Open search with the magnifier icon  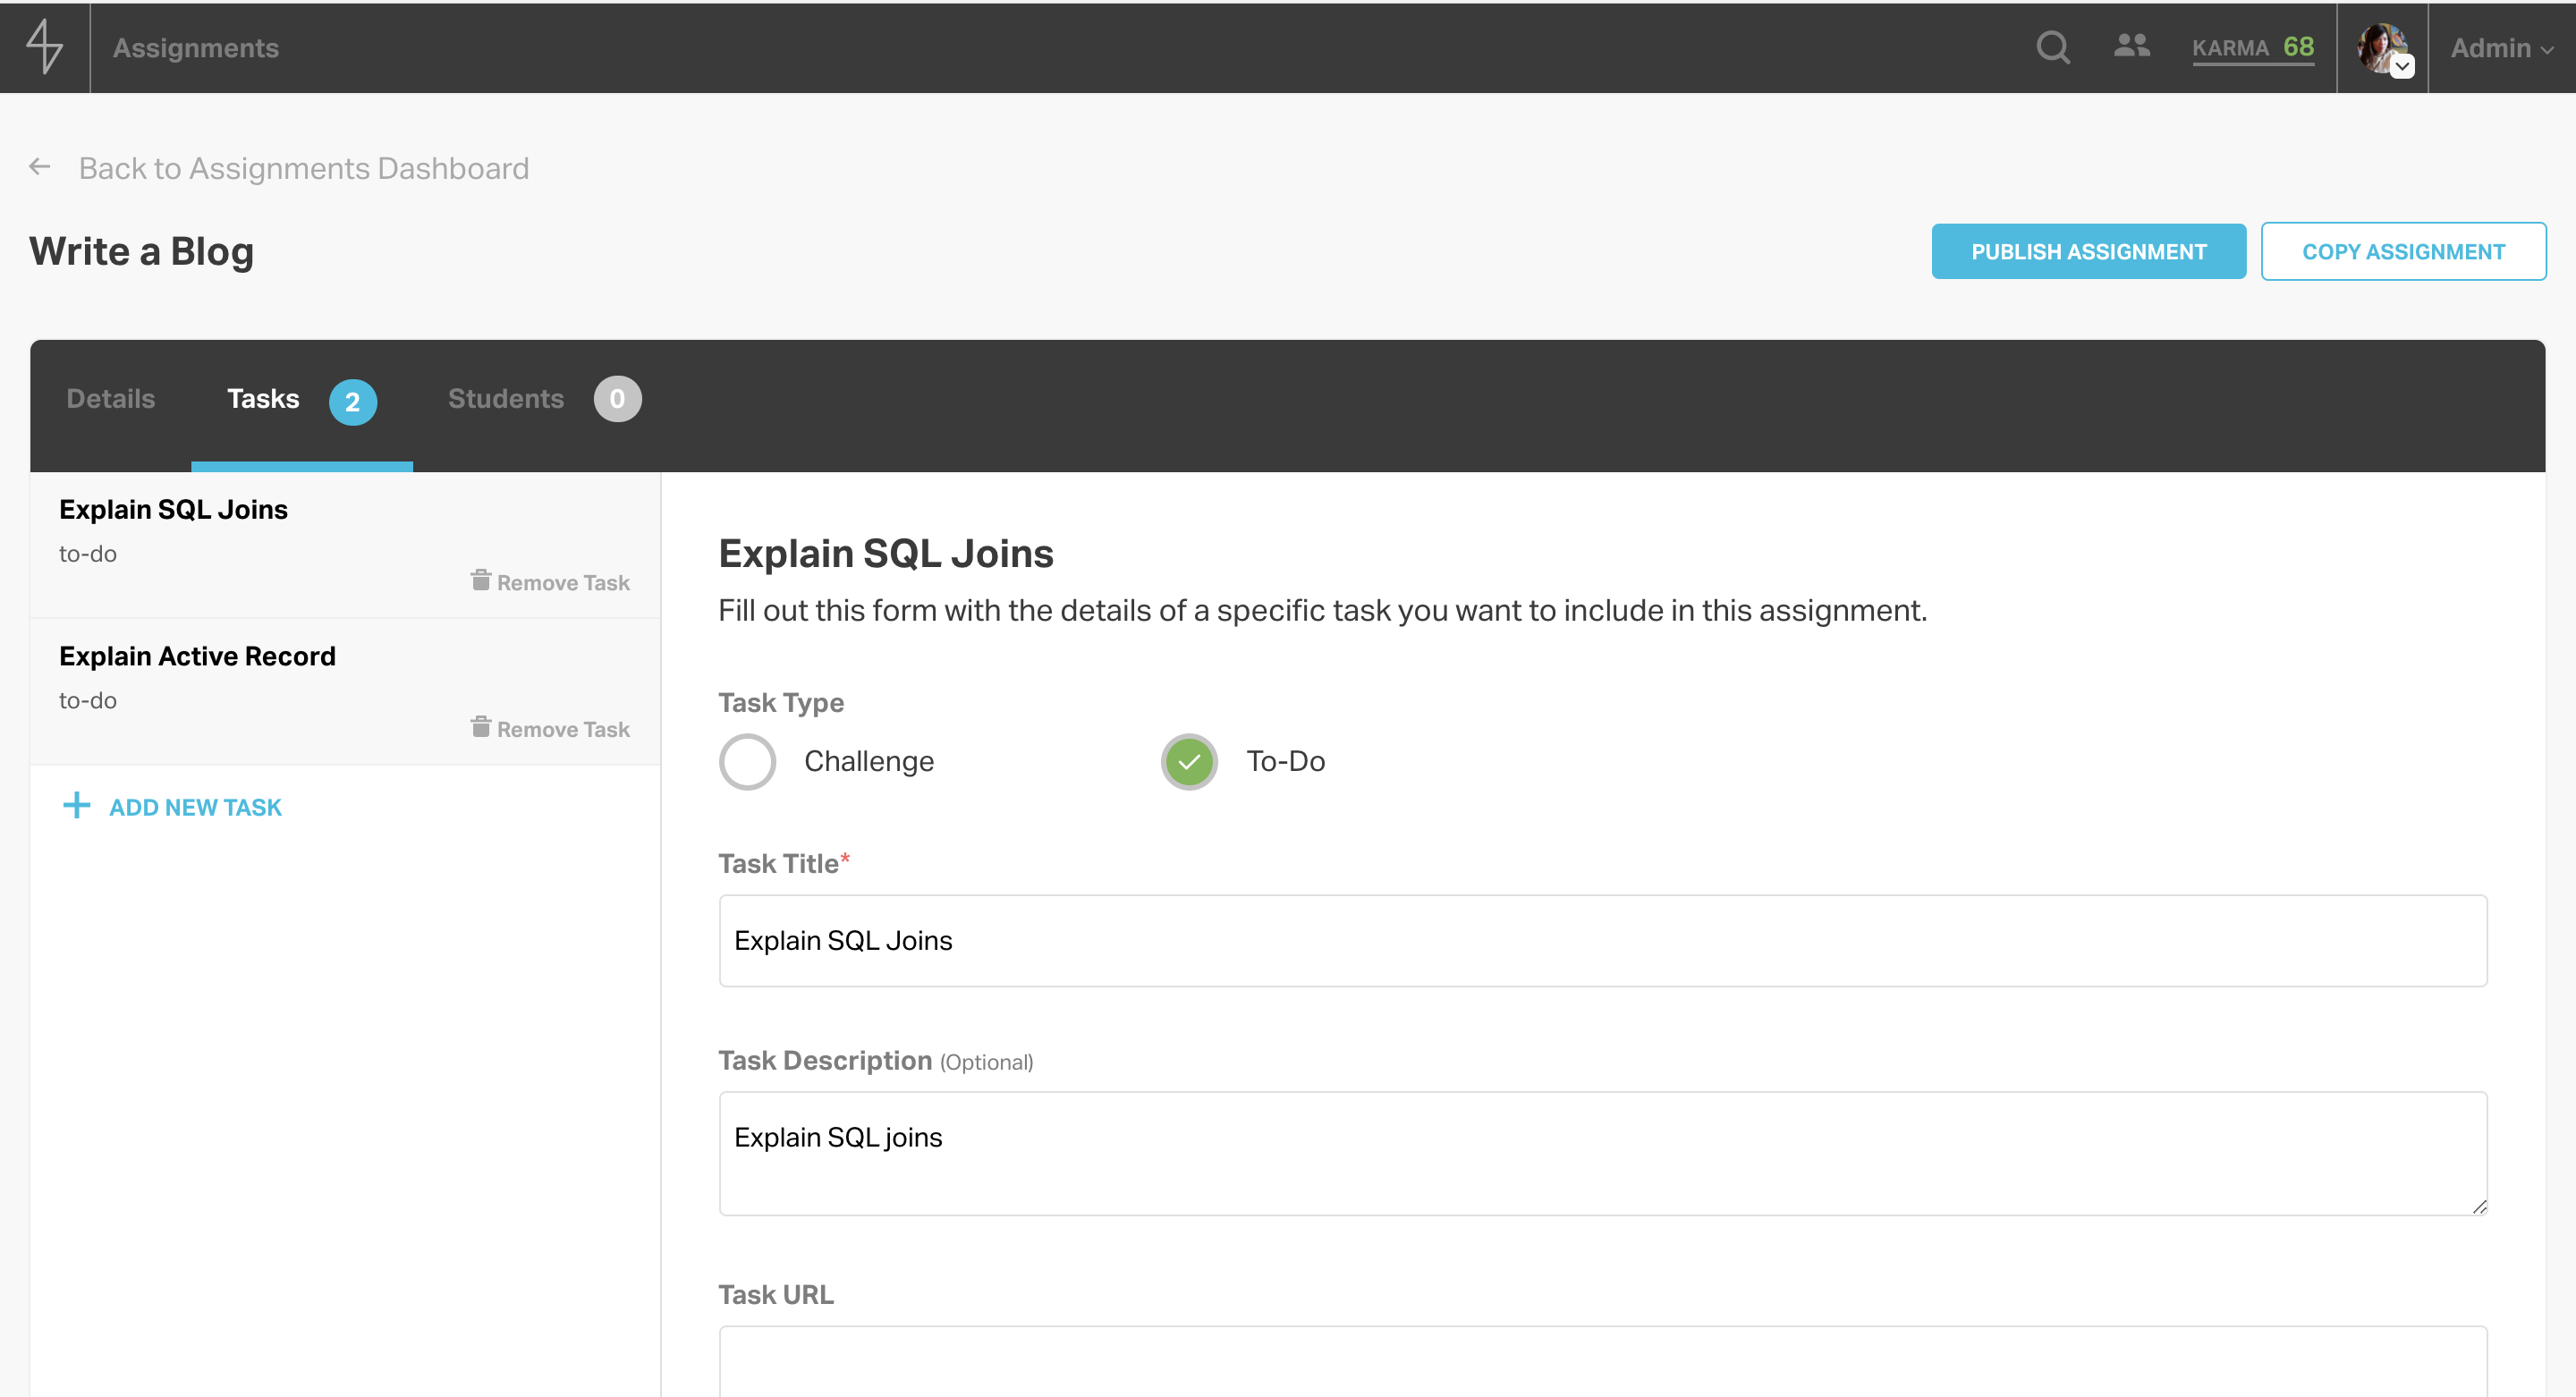tap(2052, 47)
